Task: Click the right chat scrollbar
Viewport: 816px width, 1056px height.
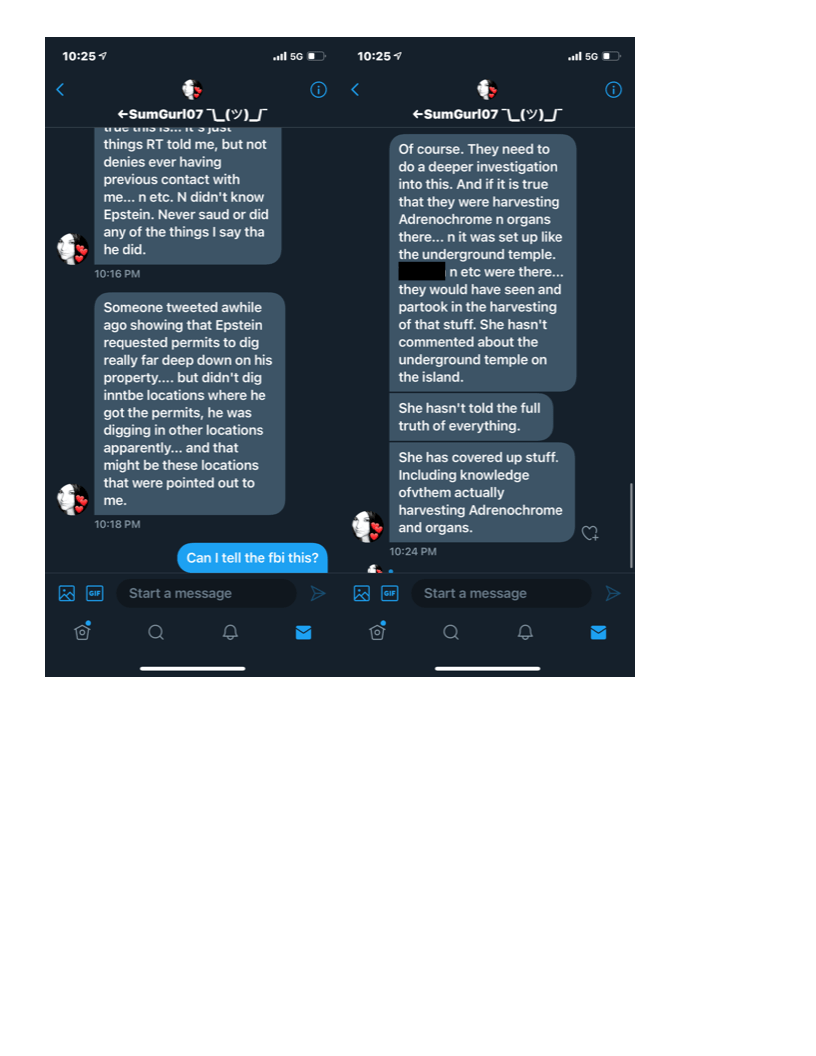Action: 631,525
